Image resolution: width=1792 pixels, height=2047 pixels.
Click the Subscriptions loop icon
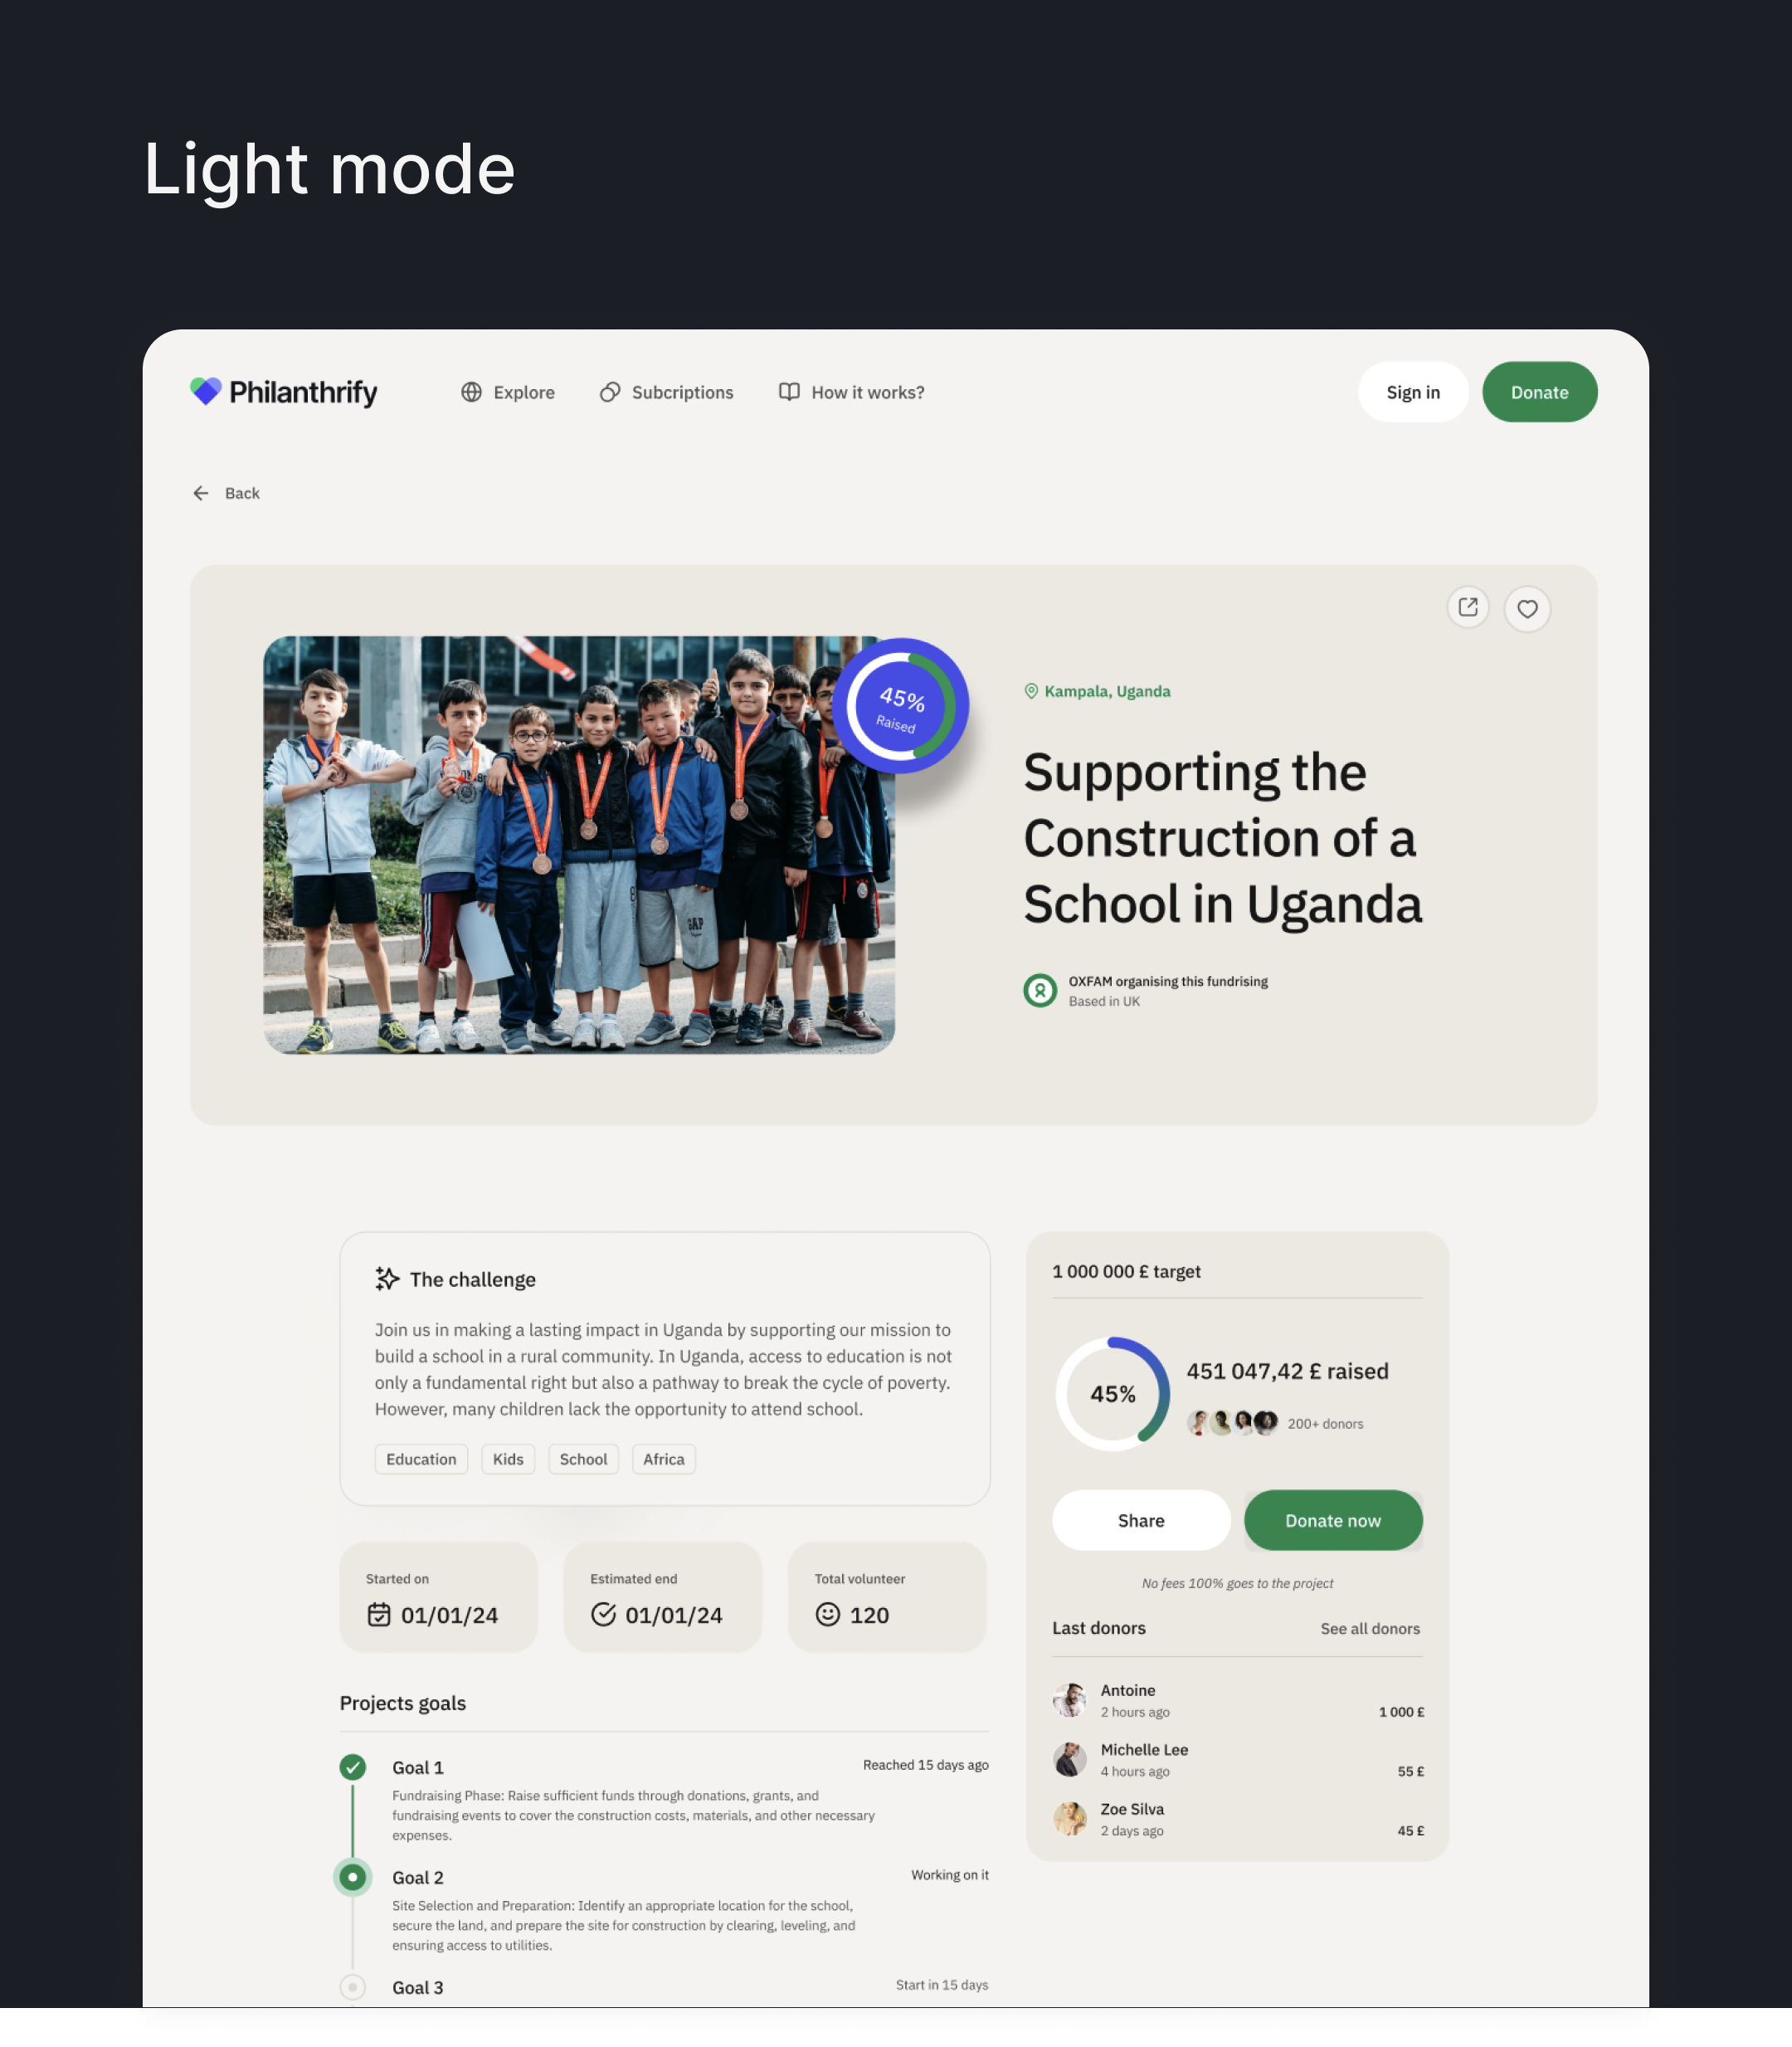click(x=610, y=392)
